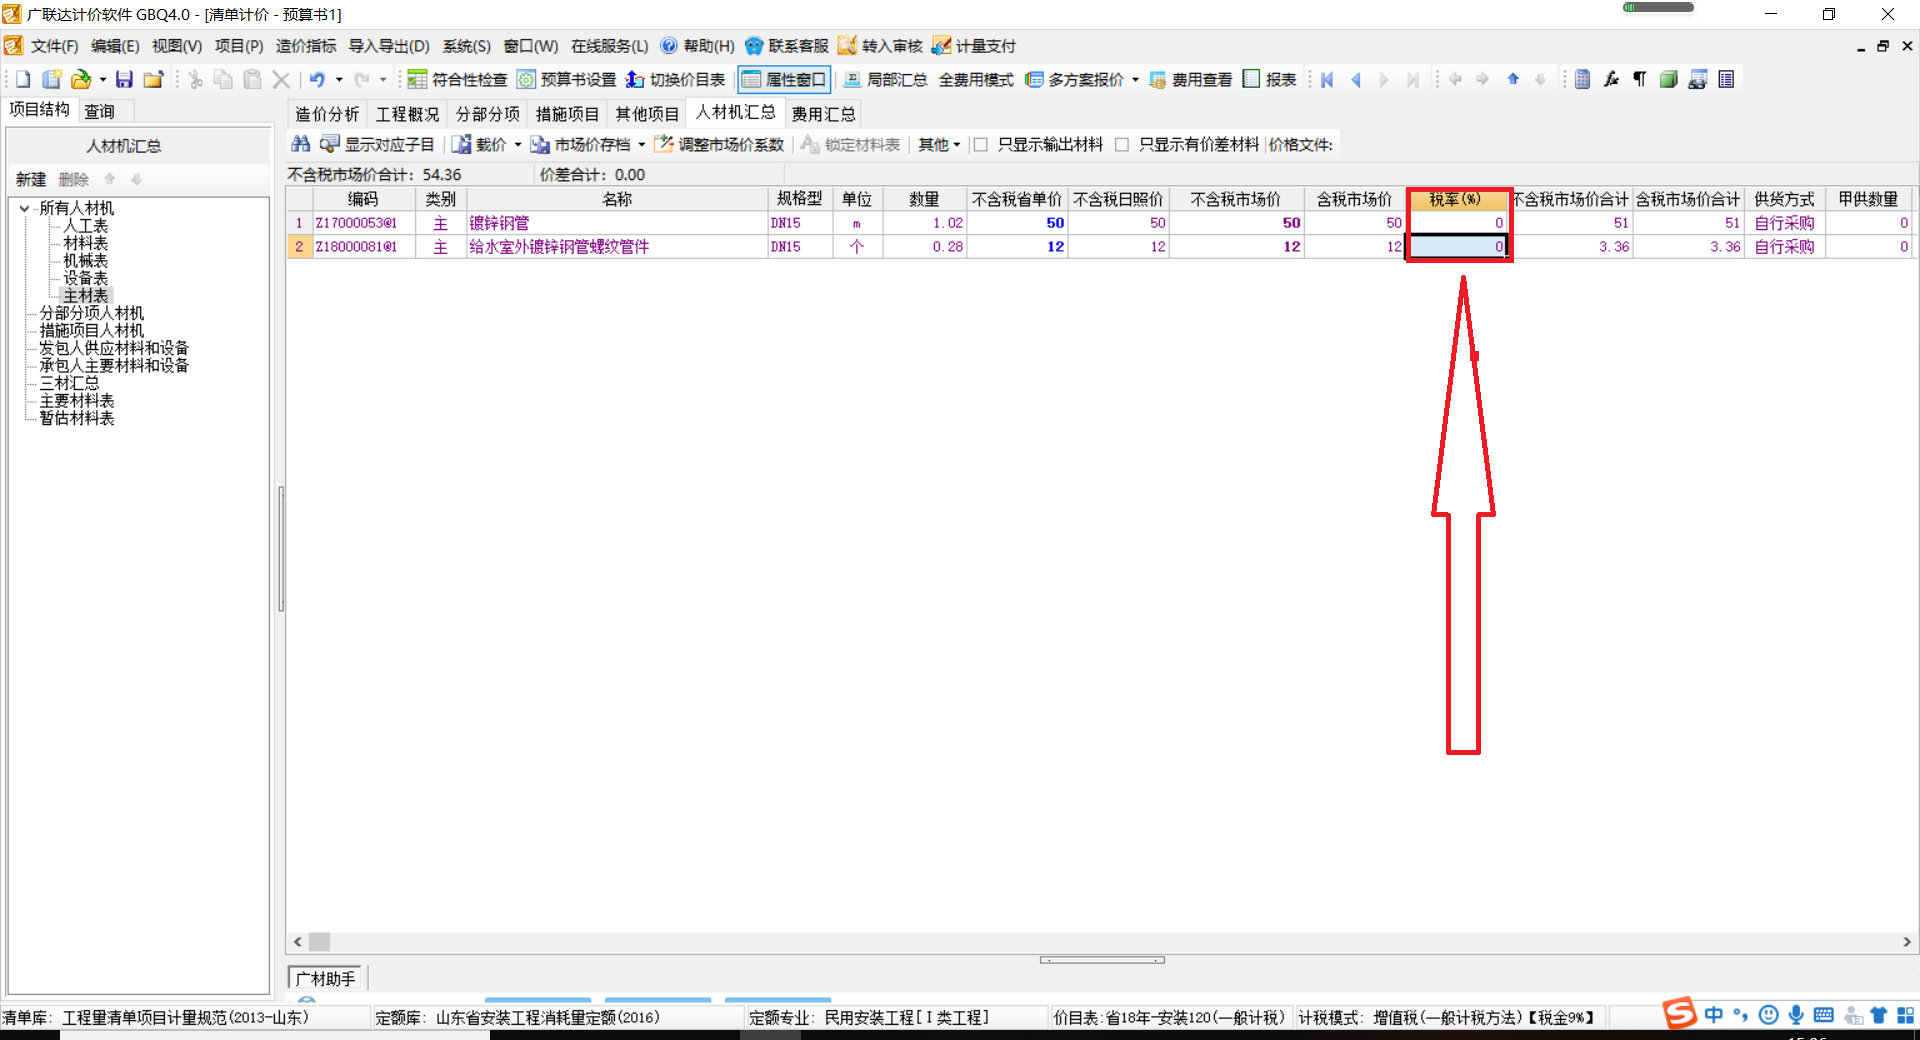Image resolution: width=1920 pixels, height=1040 pixels.
Task: Open the 导入导出(D) menu
Action: 389,46
